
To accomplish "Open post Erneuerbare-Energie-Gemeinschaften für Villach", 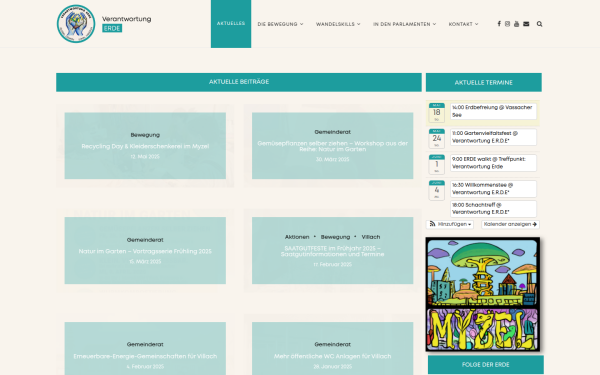I will [145, 356].
